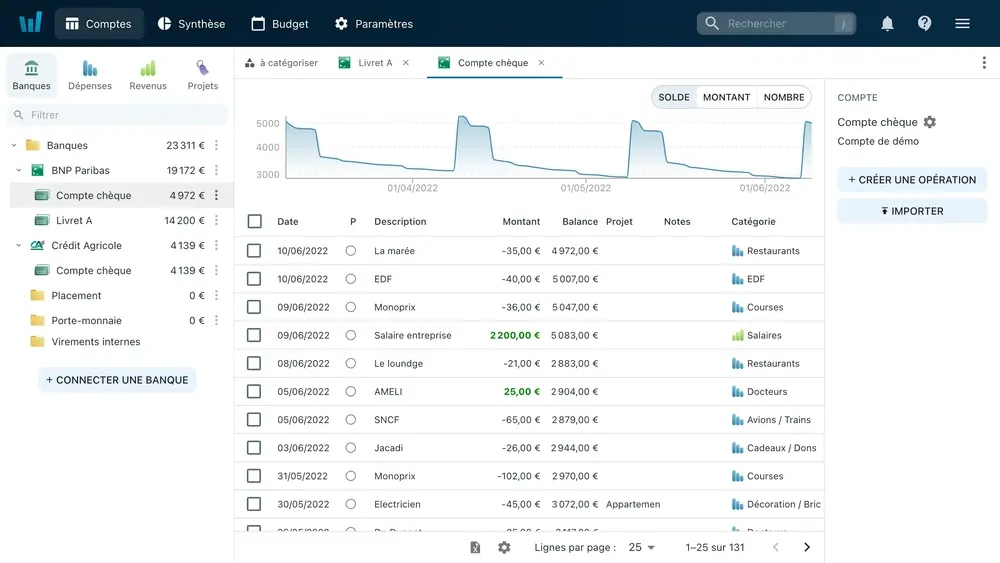Open the lines per page dropdown
1000x563 pixels.
(x=641, y=547)
